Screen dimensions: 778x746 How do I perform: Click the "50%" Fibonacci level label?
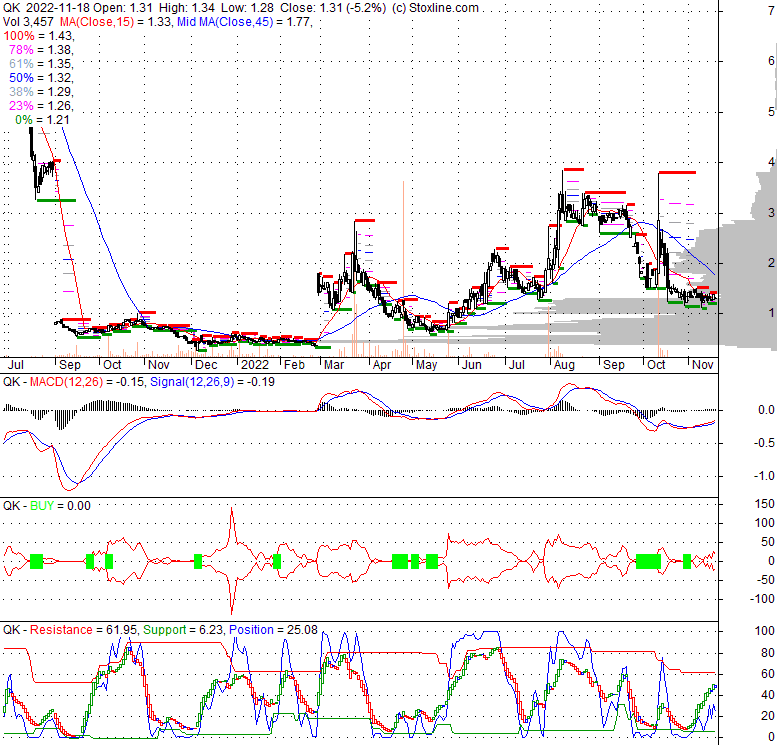coord(21,77)
